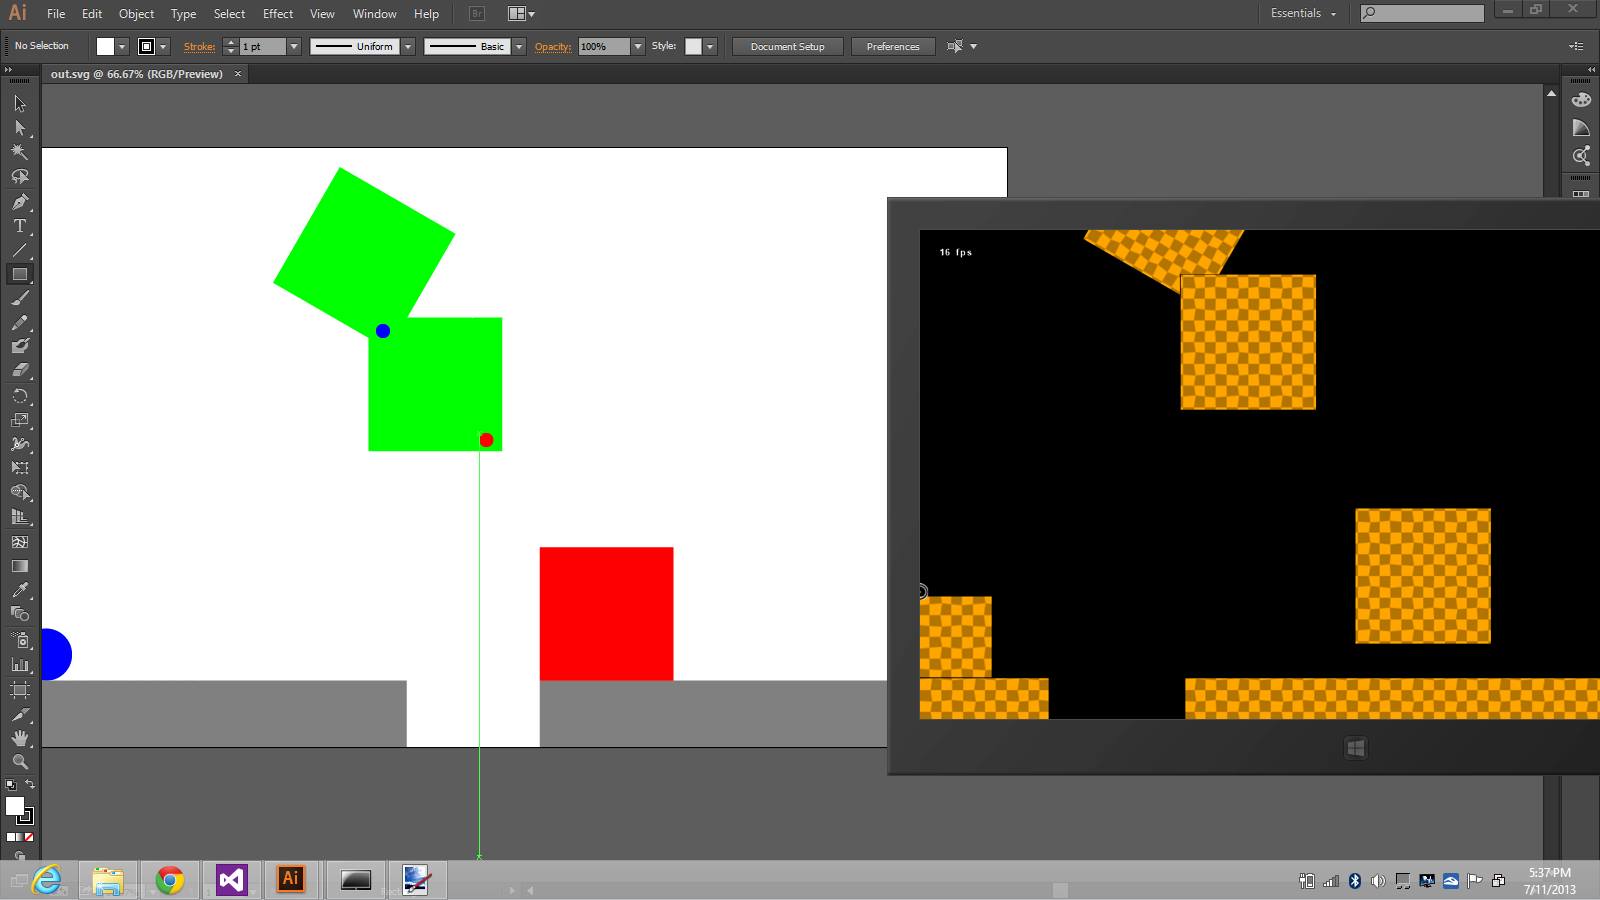Select the Perspective Grid tool

point(19,517)
